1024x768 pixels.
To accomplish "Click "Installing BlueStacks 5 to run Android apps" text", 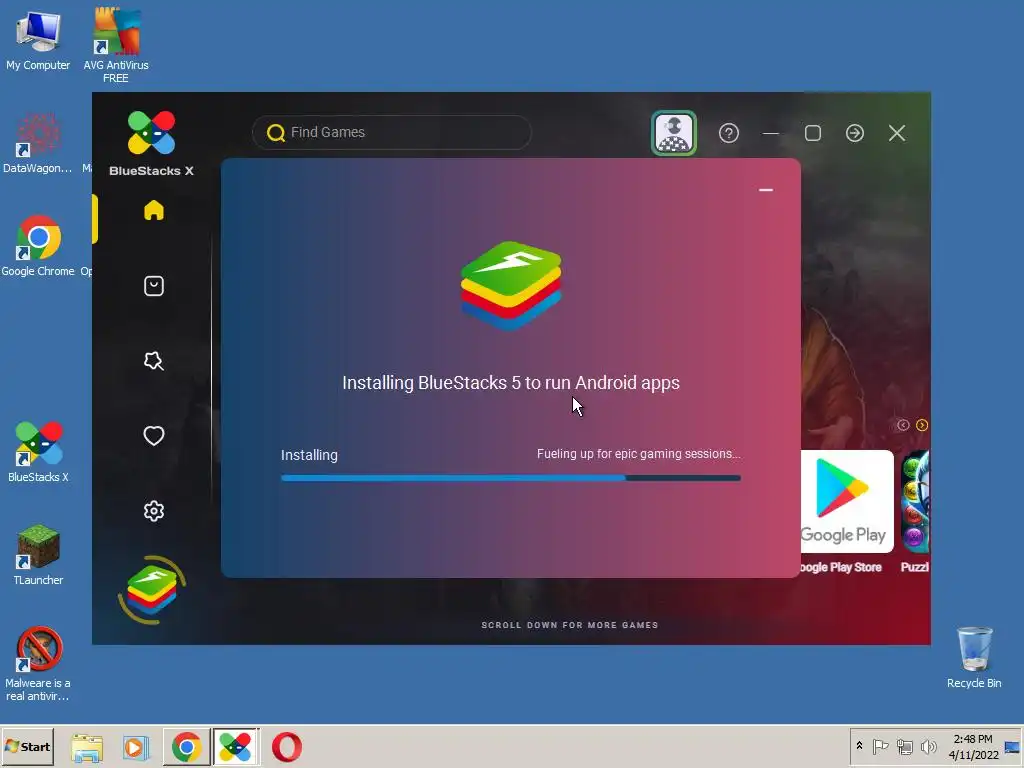I will coord(511,383).
